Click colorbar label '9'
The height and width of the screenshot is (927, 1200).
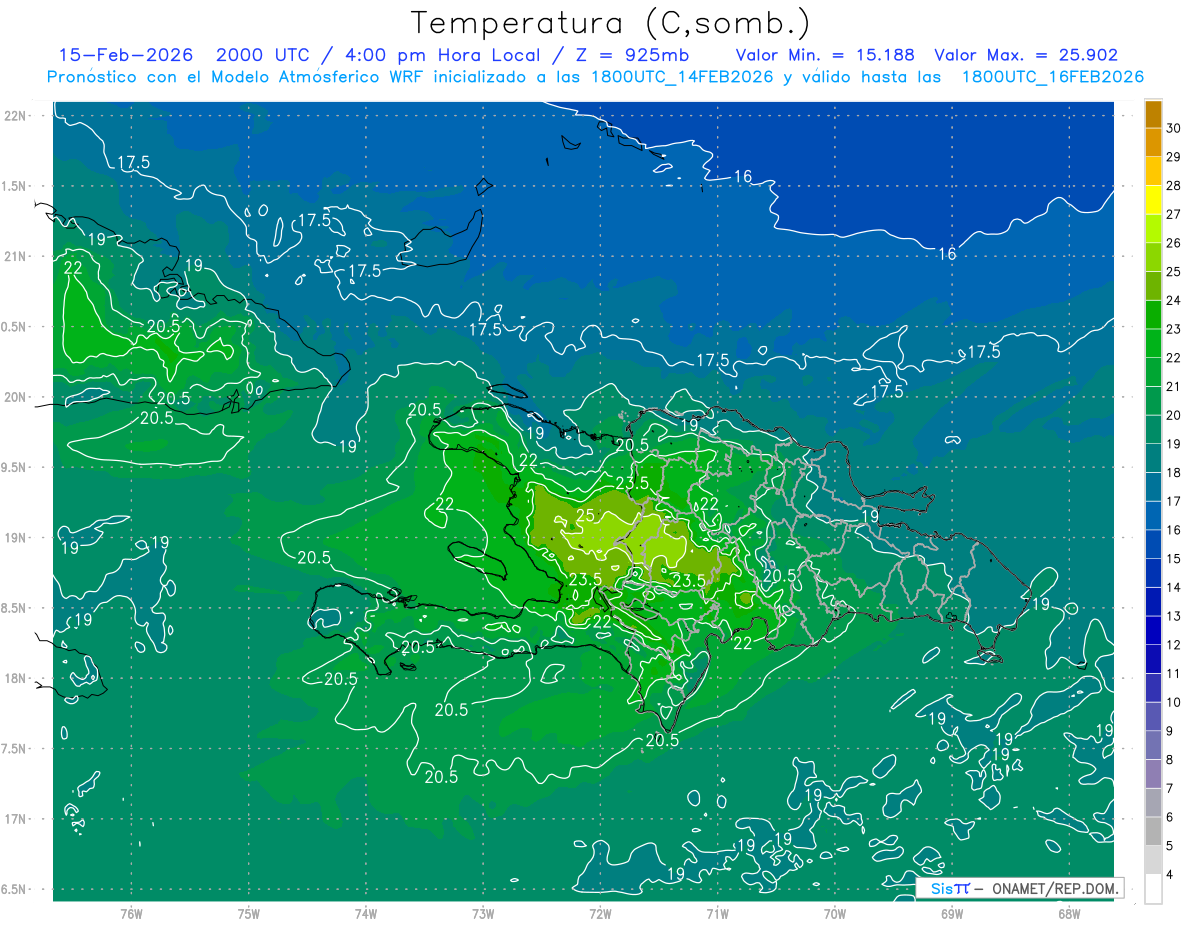point(1170,731)
